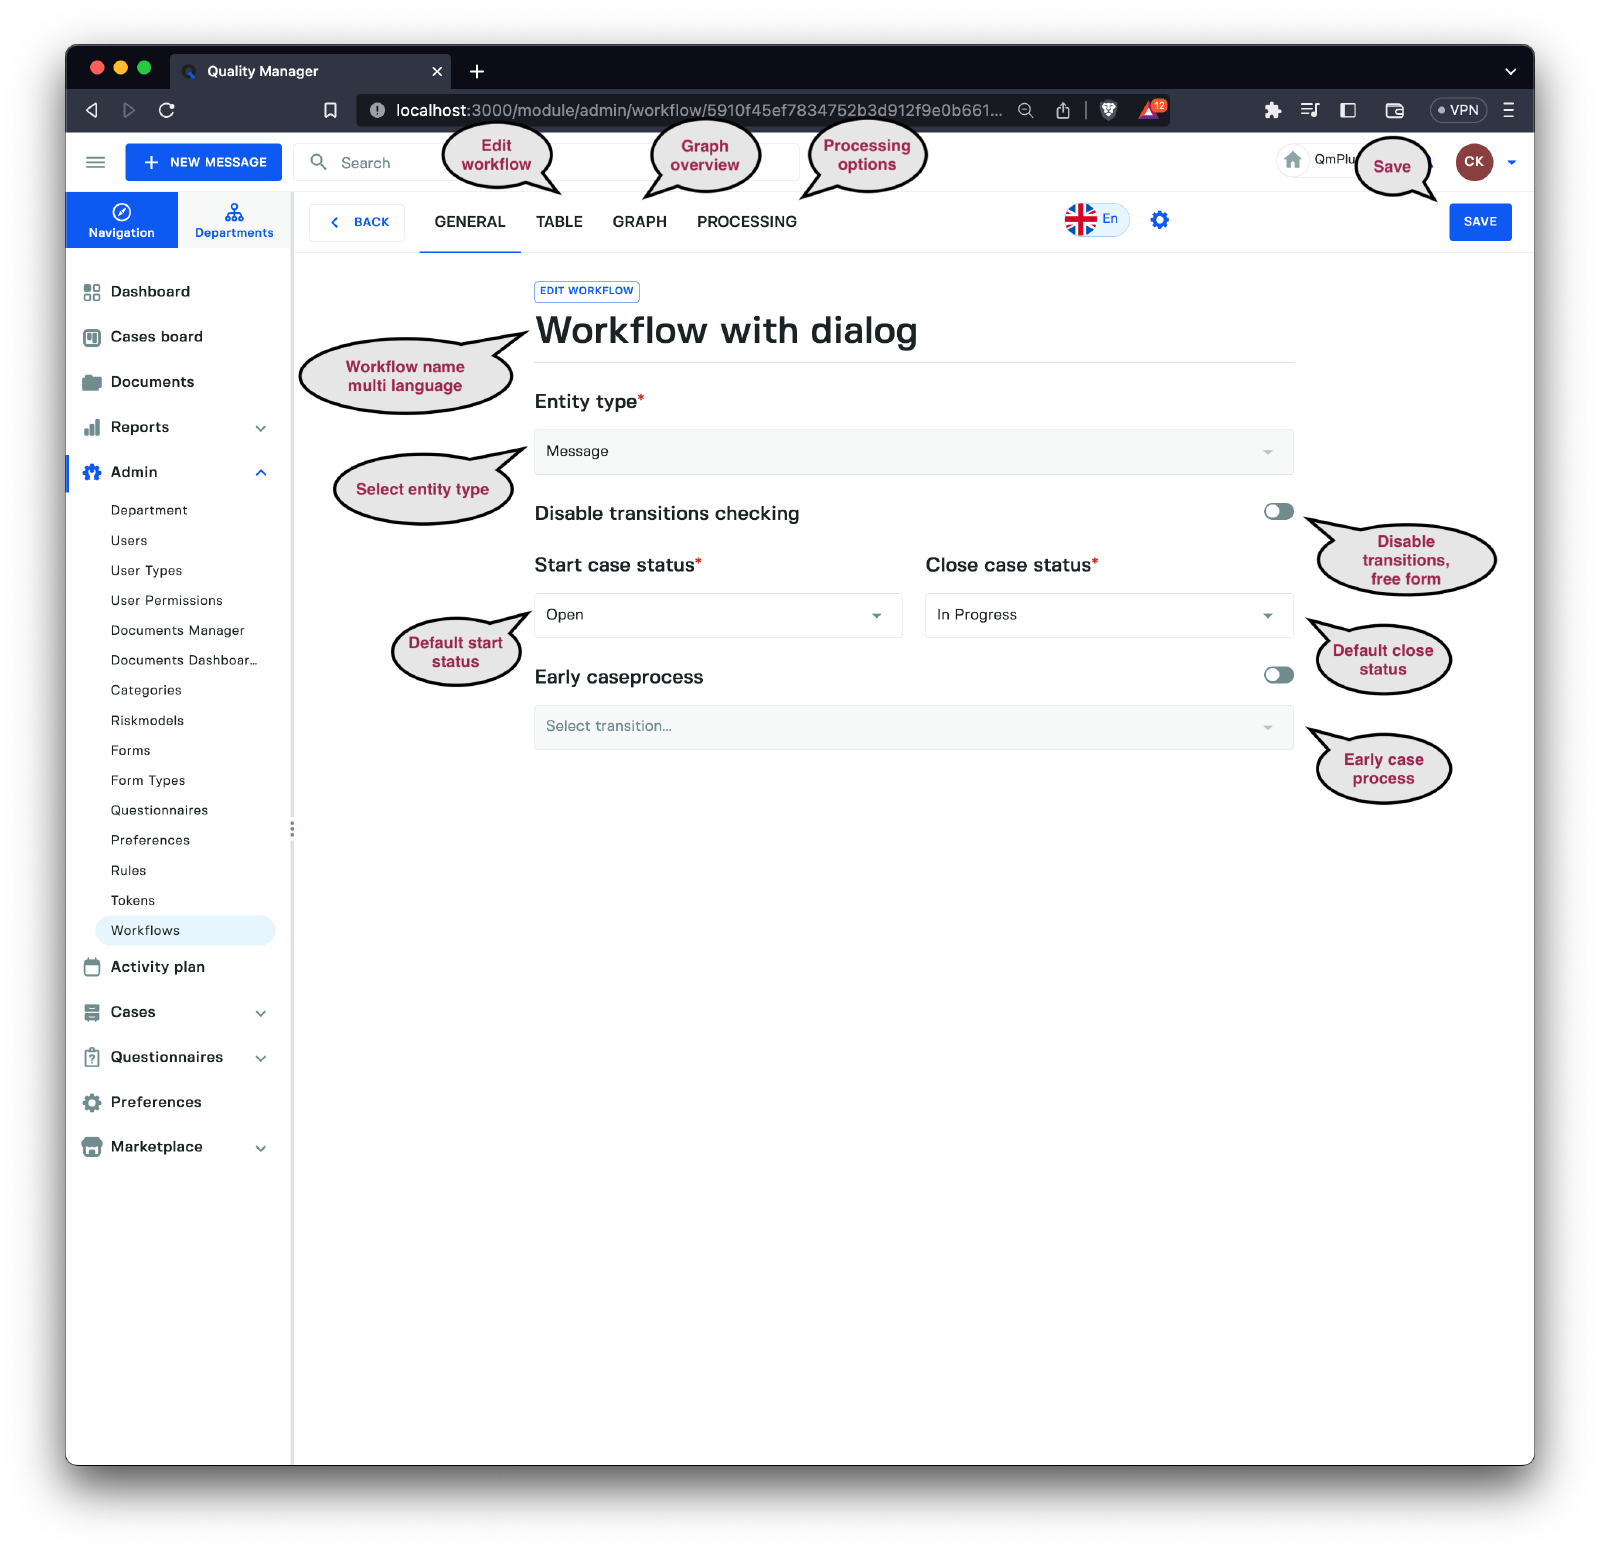Open the hamburger menu icon
Image resolution: width=1600 pixels, height=1552 pixels.
tap(96, 162)
